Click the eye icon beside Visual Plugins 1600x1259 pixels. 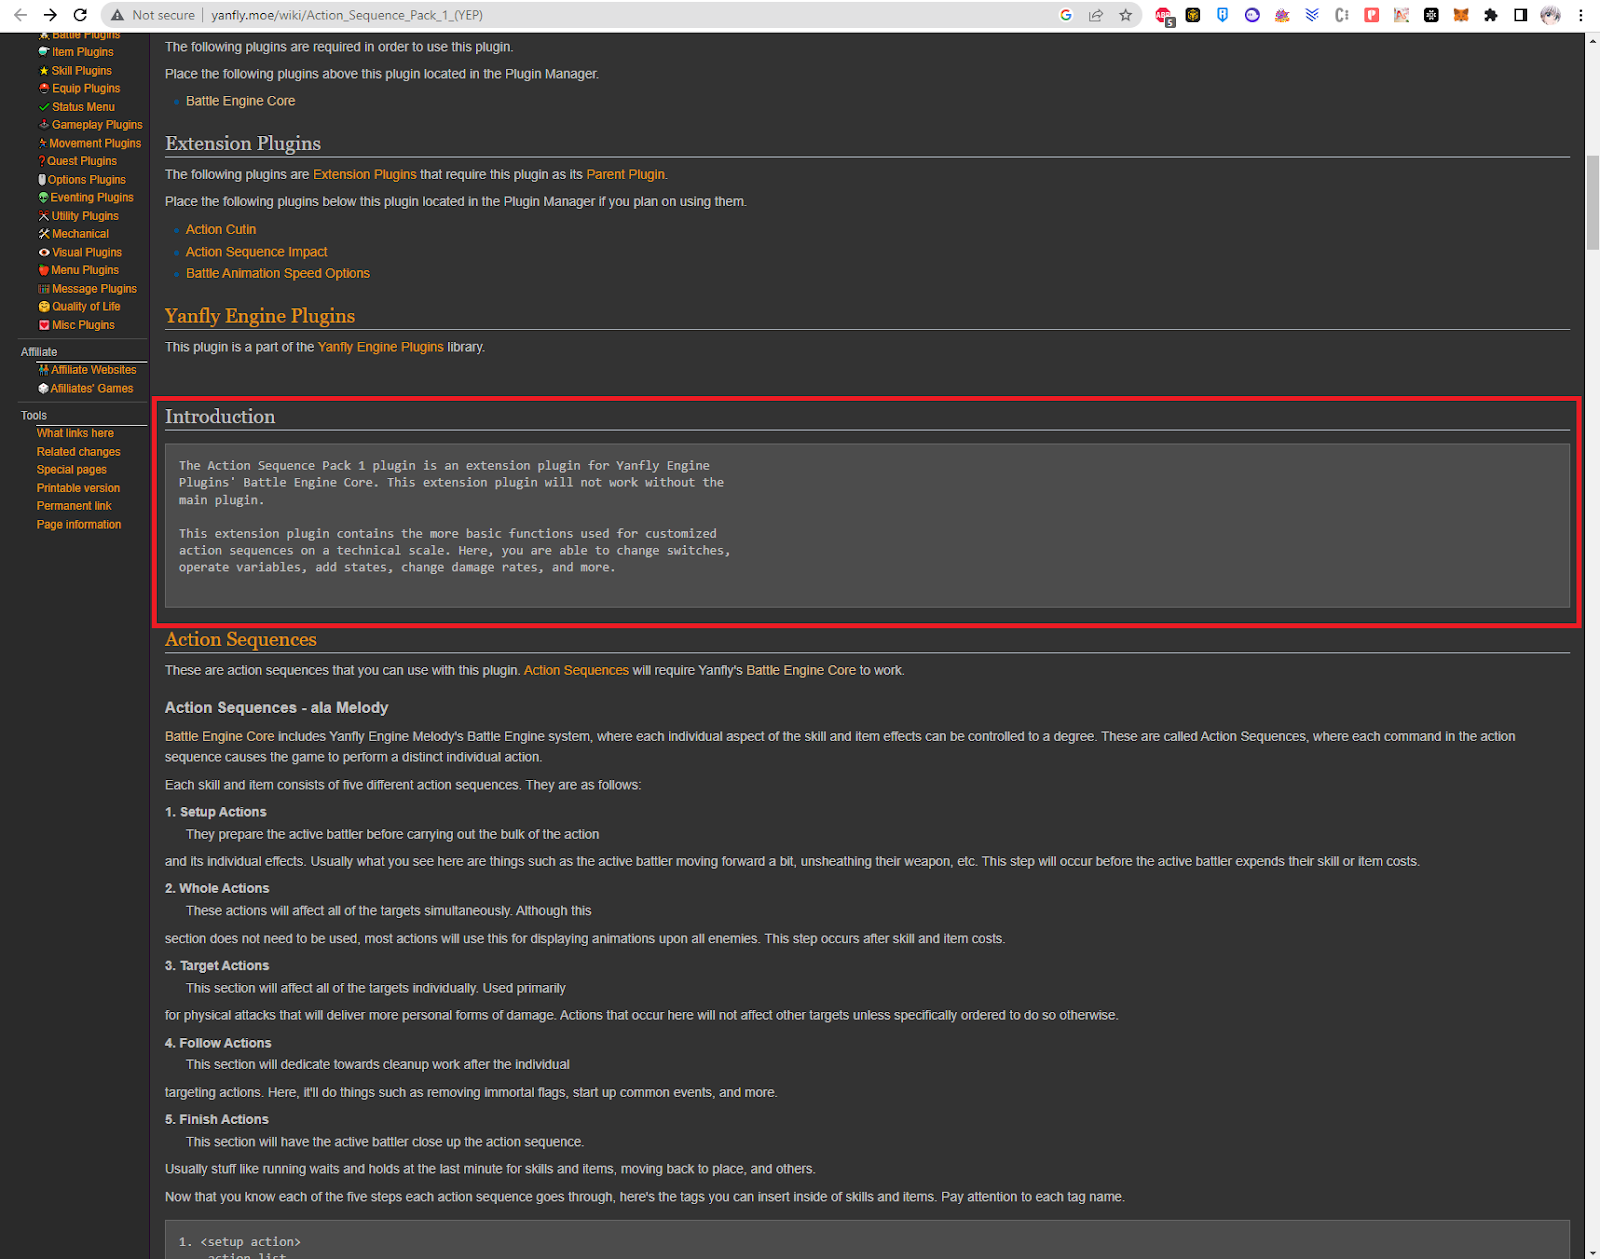(44, 253)
